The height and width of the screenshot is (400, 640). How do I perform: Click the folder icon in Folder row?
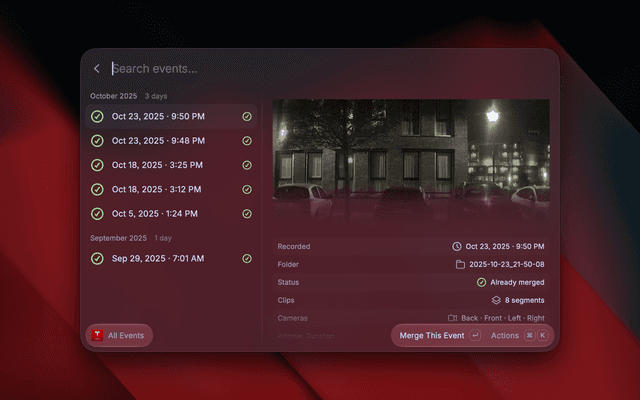coord(460,264)
